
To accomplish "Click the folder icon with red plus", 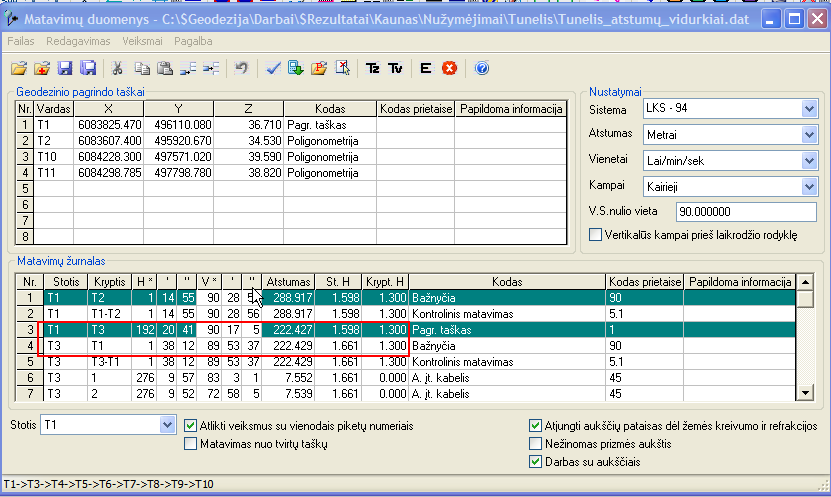I will click(x=42, y=68).
